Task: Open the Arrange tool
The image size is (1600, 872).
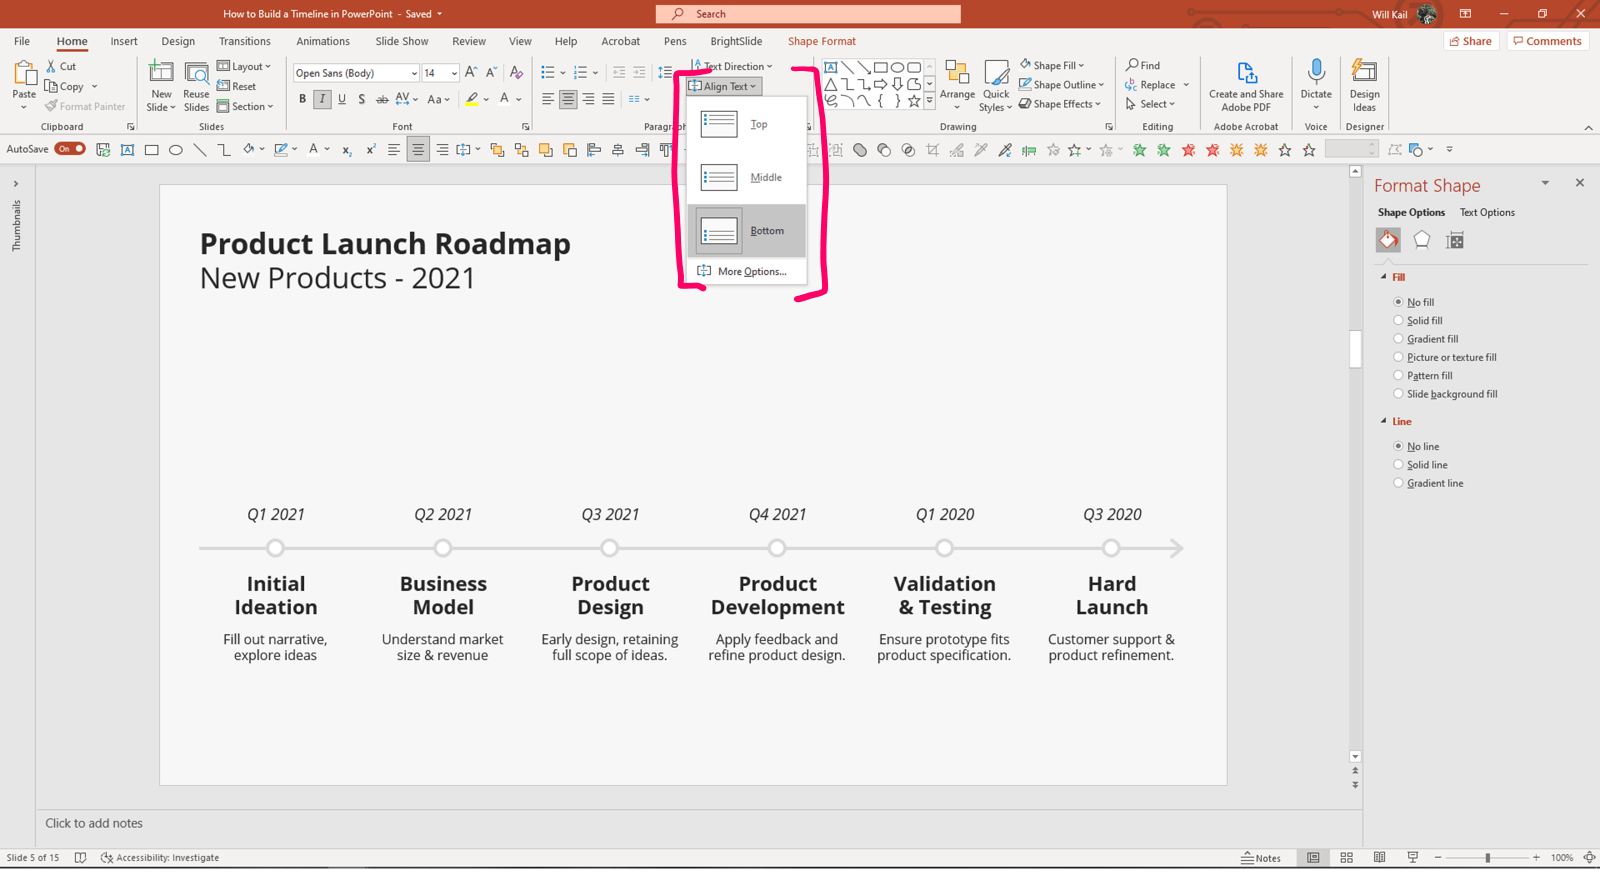Action: coord(957,85)
